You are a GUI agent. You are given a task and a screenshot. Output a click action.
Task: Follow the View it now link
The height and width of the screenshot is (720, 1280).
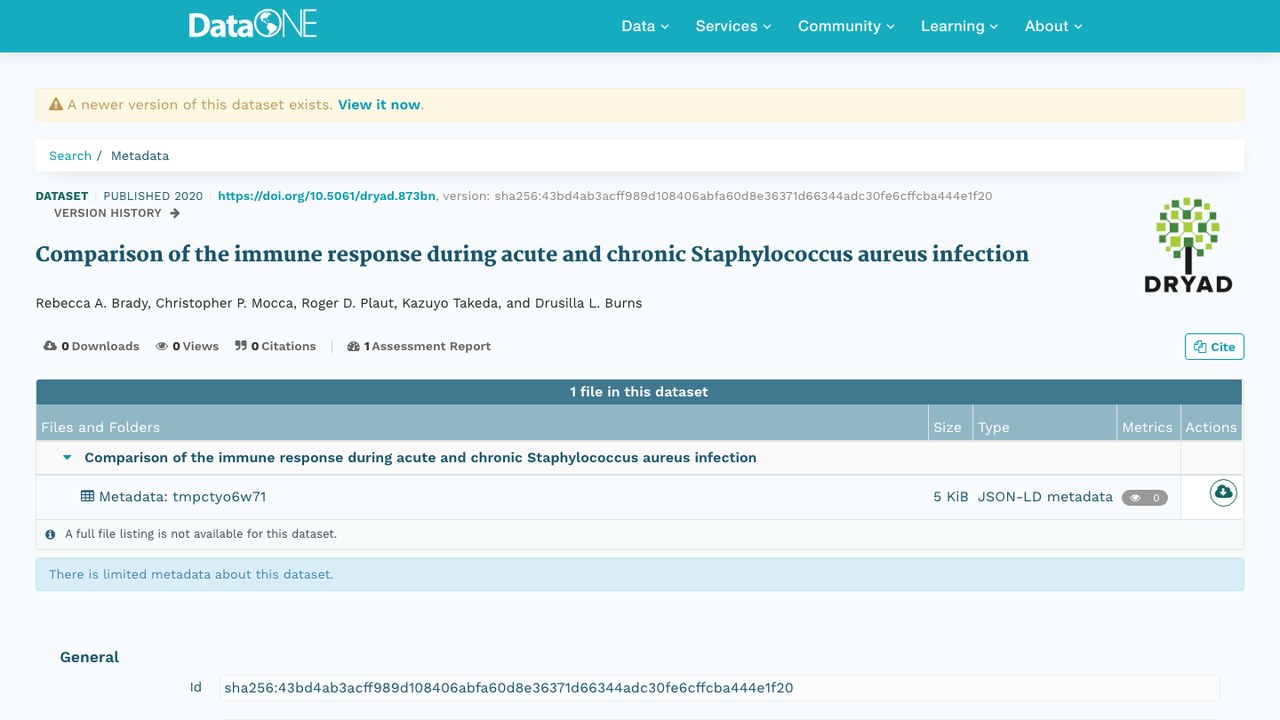pos(379,104)
